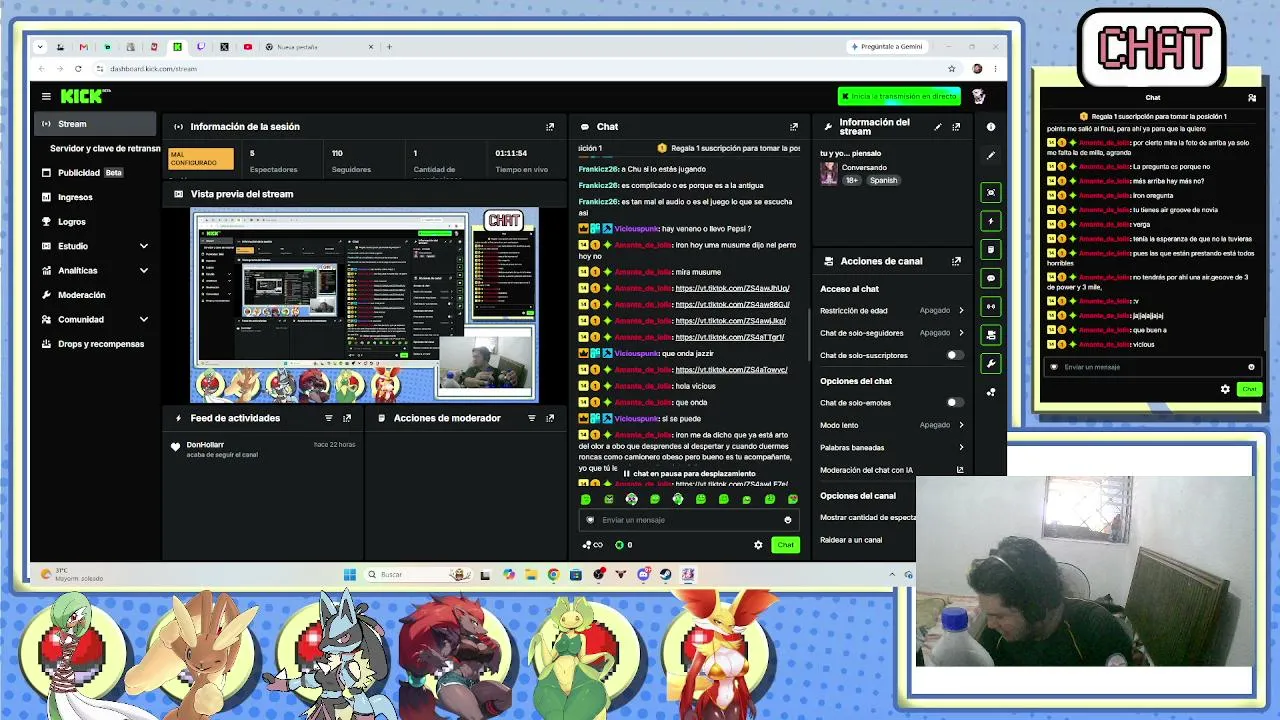Open the Windows Start menu

[x=349, y=574]
